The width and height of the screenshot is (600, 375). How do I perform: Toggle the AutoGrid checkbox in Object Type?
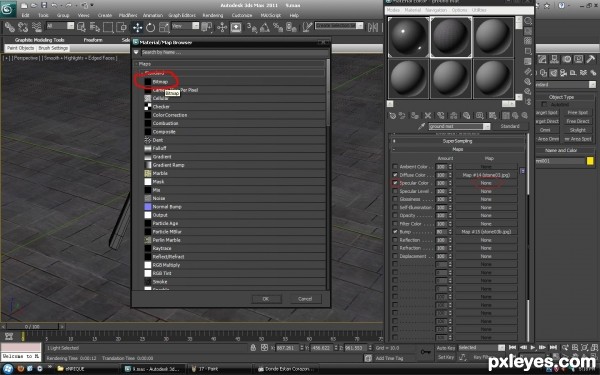pos(544,104)
